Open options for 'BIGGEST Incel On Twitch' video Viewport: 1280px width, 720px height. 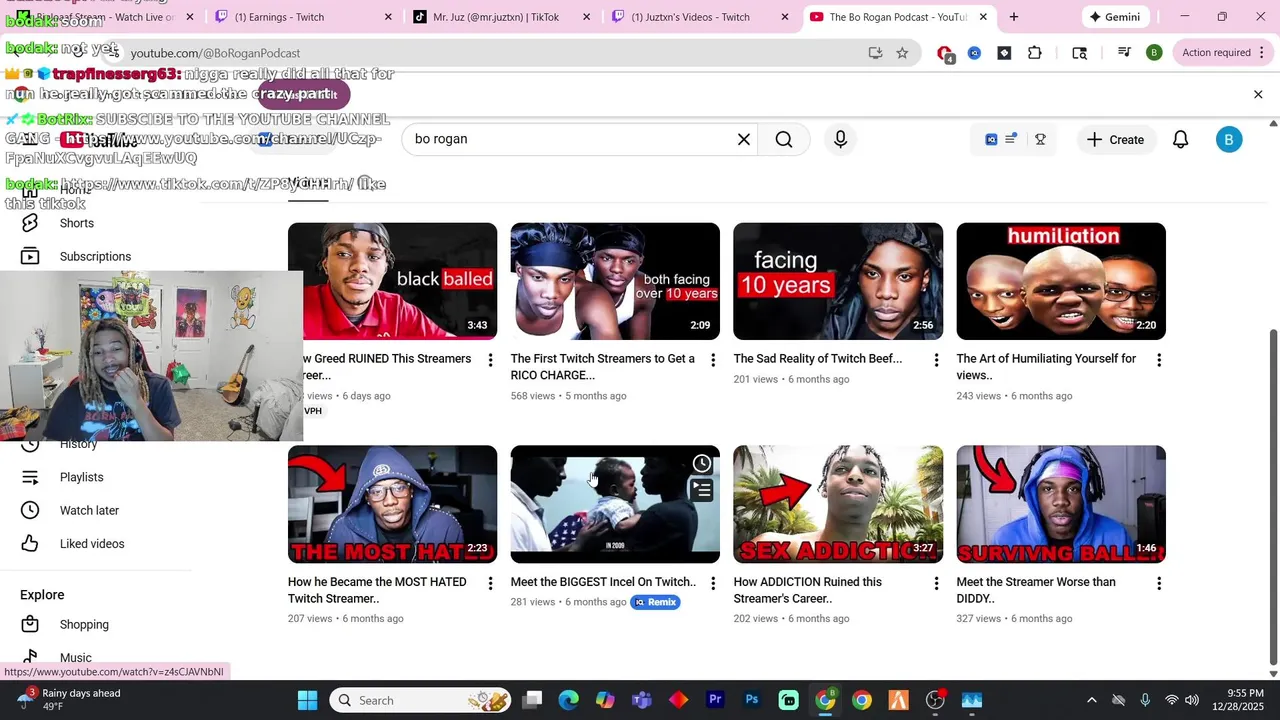pyautogui.click(x=713, y=583)
